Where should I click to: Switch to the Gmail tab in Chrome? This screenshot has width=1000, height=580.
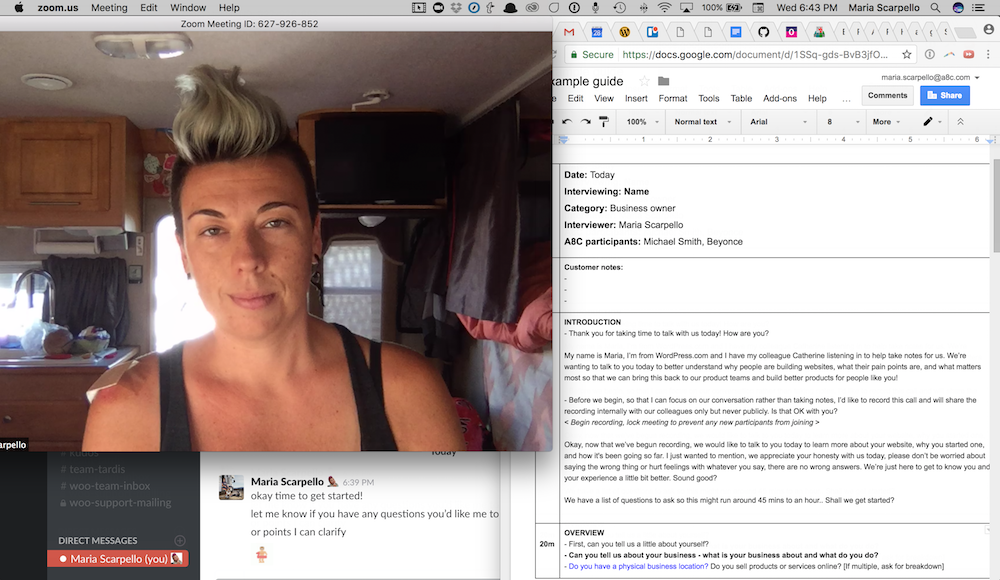[x=568, y=32]
